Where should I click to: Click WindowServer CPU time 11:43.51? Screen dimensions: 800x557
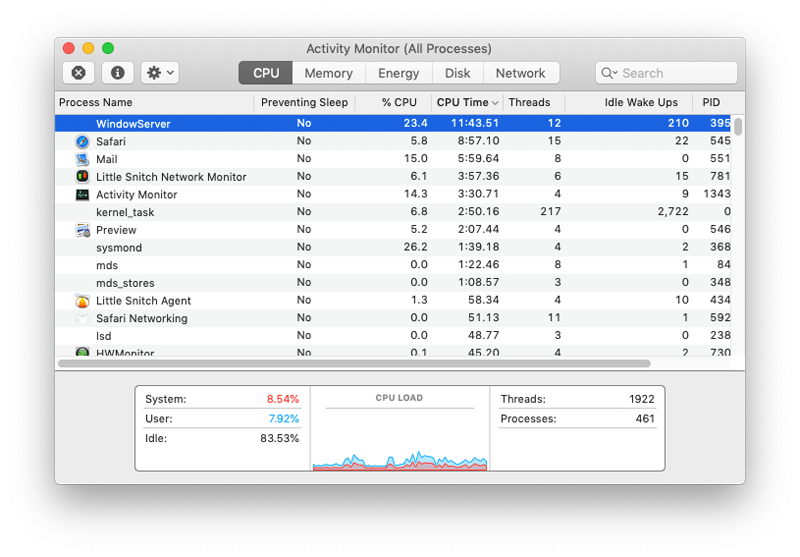click(474, 123)
